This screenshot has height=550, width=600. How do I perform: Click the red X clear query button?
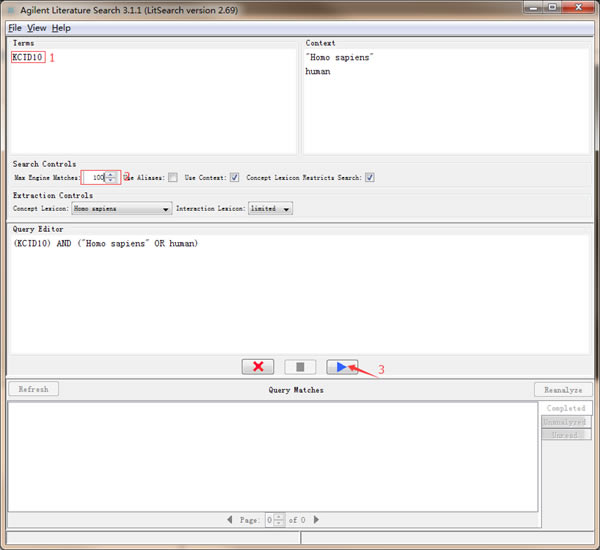pos(257,367)
